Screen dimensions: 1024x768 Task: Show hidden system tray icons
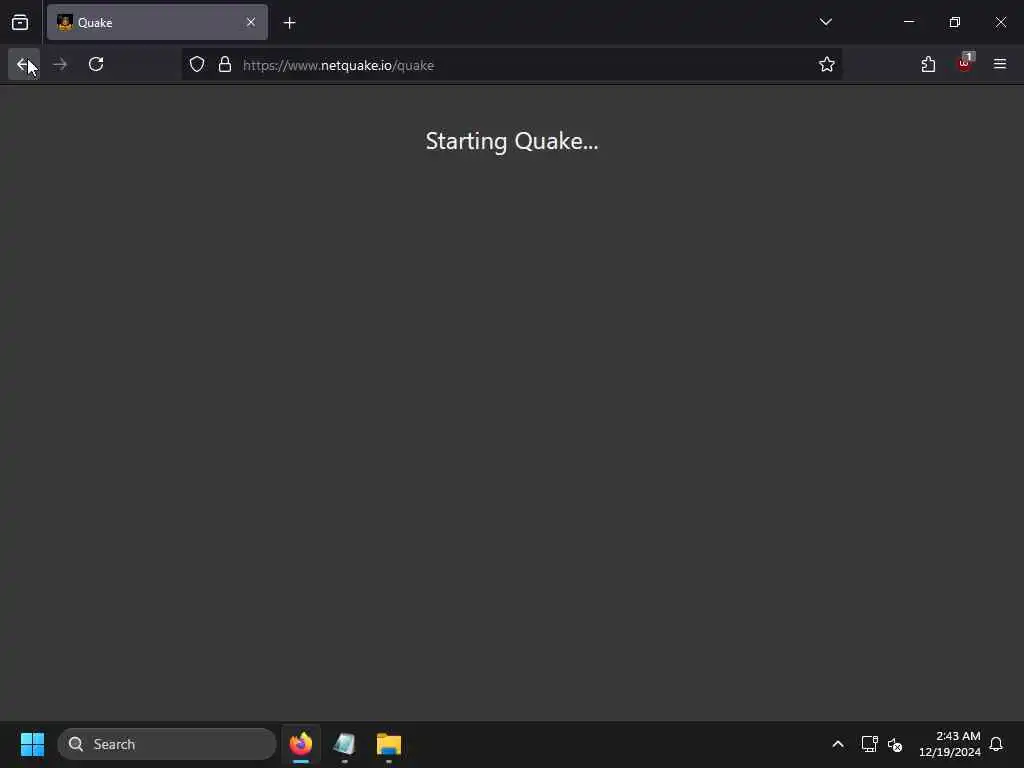click(838, 744)
